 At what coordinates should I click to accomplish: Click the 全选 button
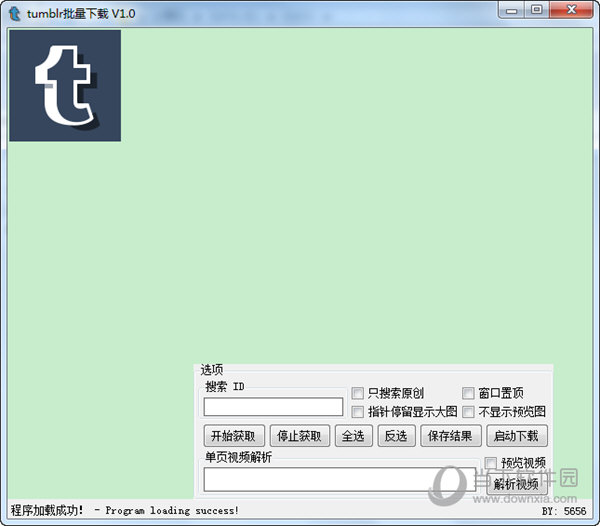tap(354, 436)
